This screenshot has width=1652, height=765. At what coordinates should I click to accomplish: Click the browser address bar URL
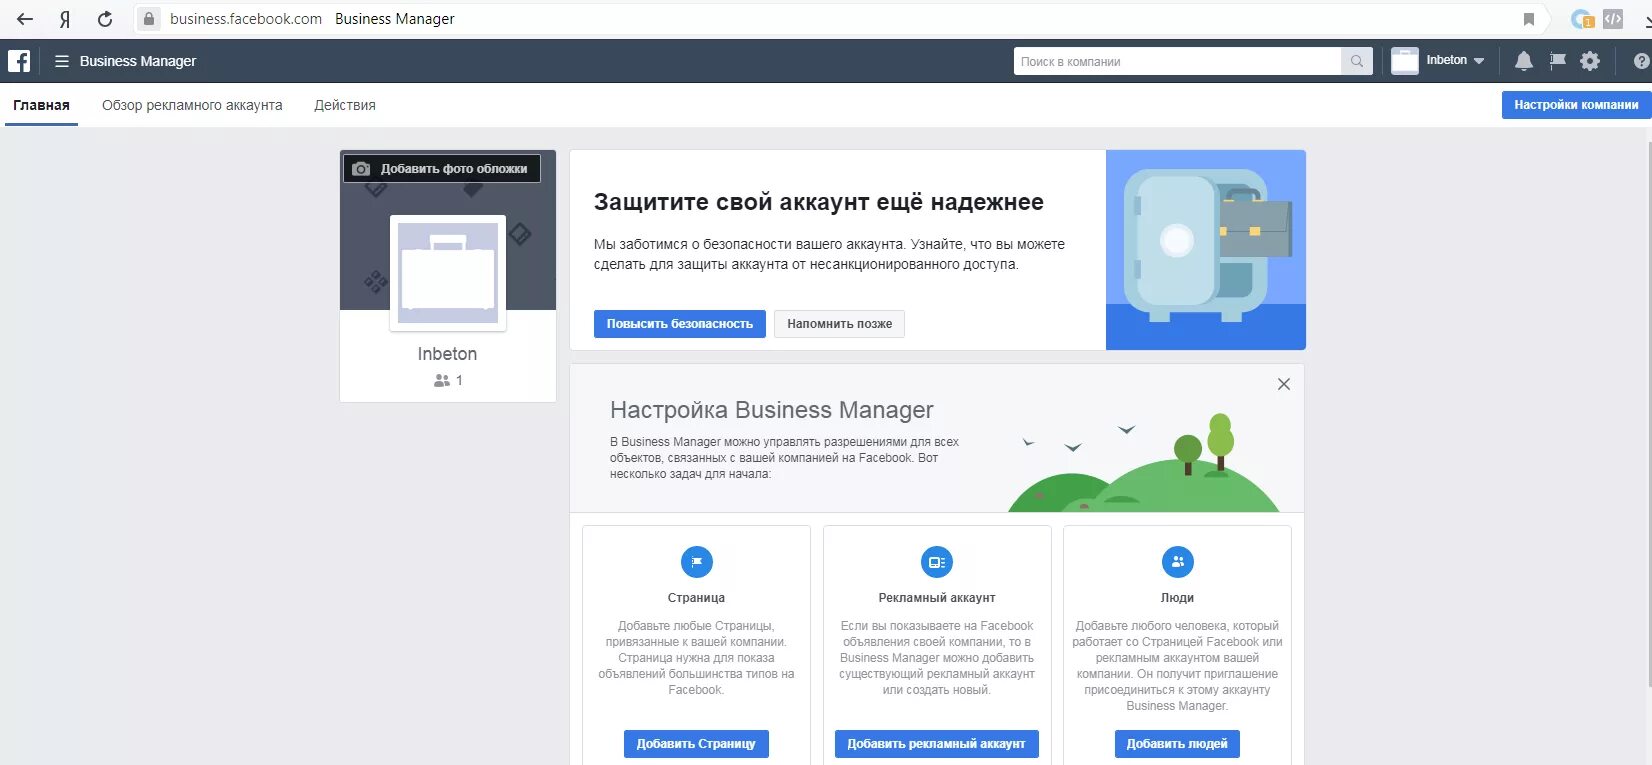246,19
